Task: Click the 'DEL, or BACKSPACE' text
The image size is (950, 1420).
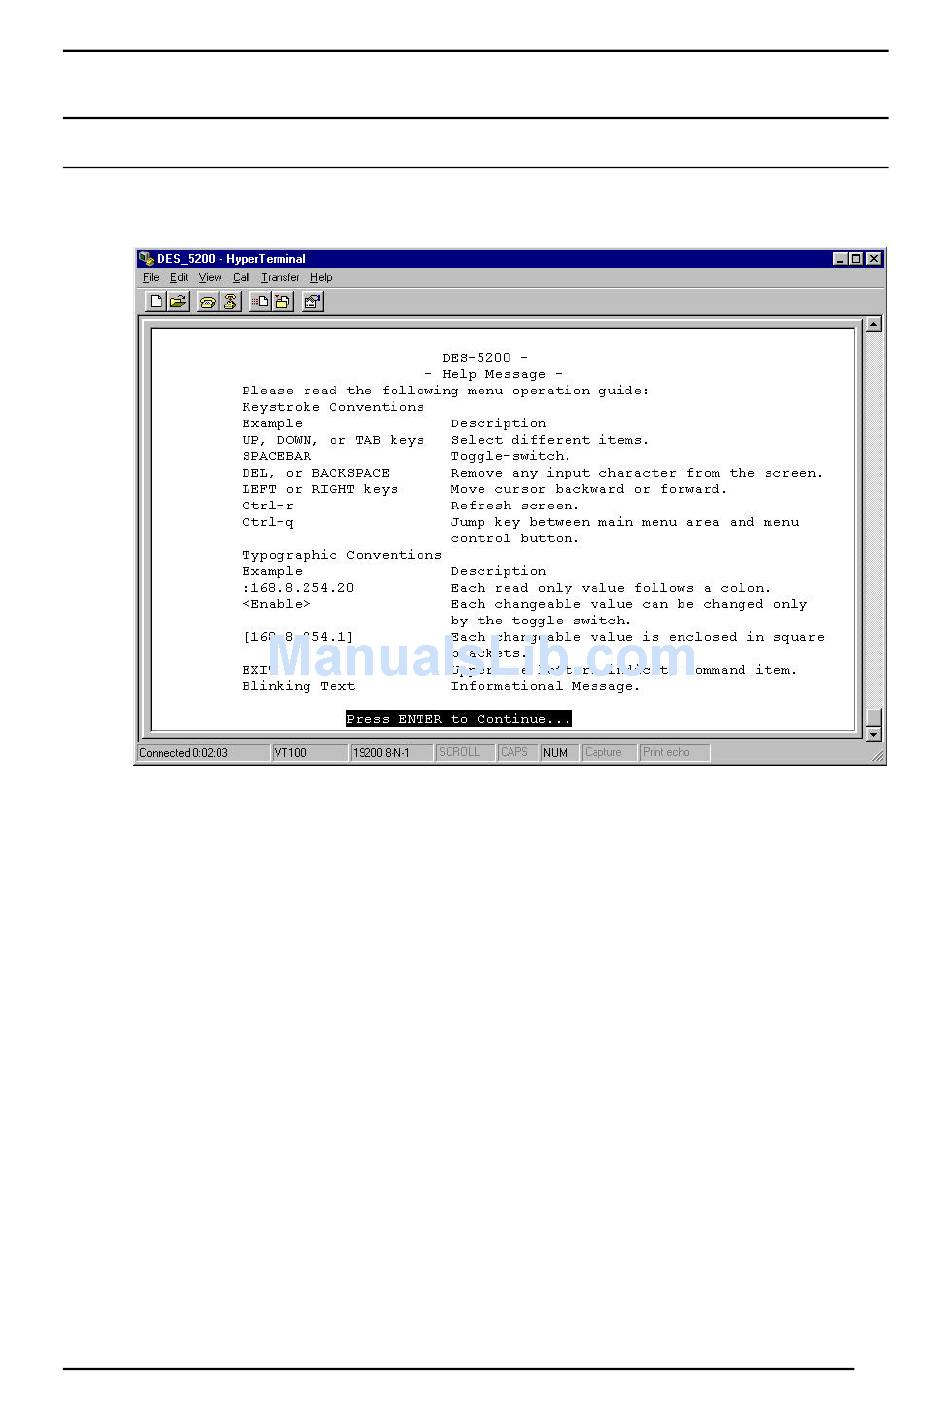Action: coord(316,473)
